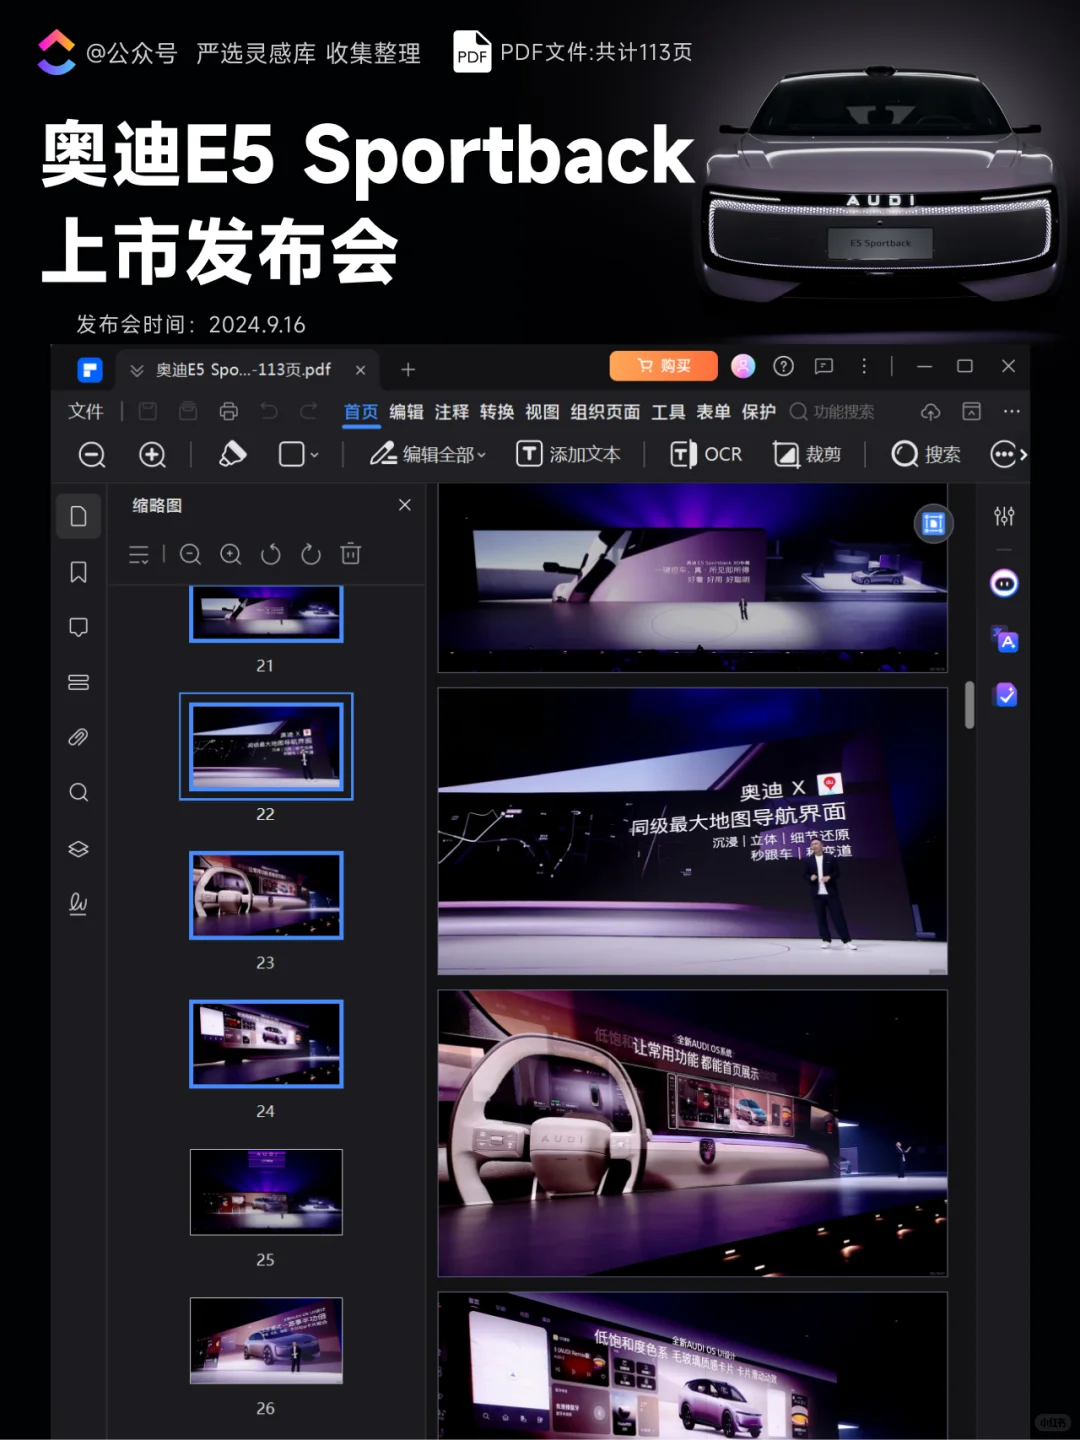The width and height of the screenshot is (1080, 1440).
Task: Run the OCR tool
Action: coord(706,454)
